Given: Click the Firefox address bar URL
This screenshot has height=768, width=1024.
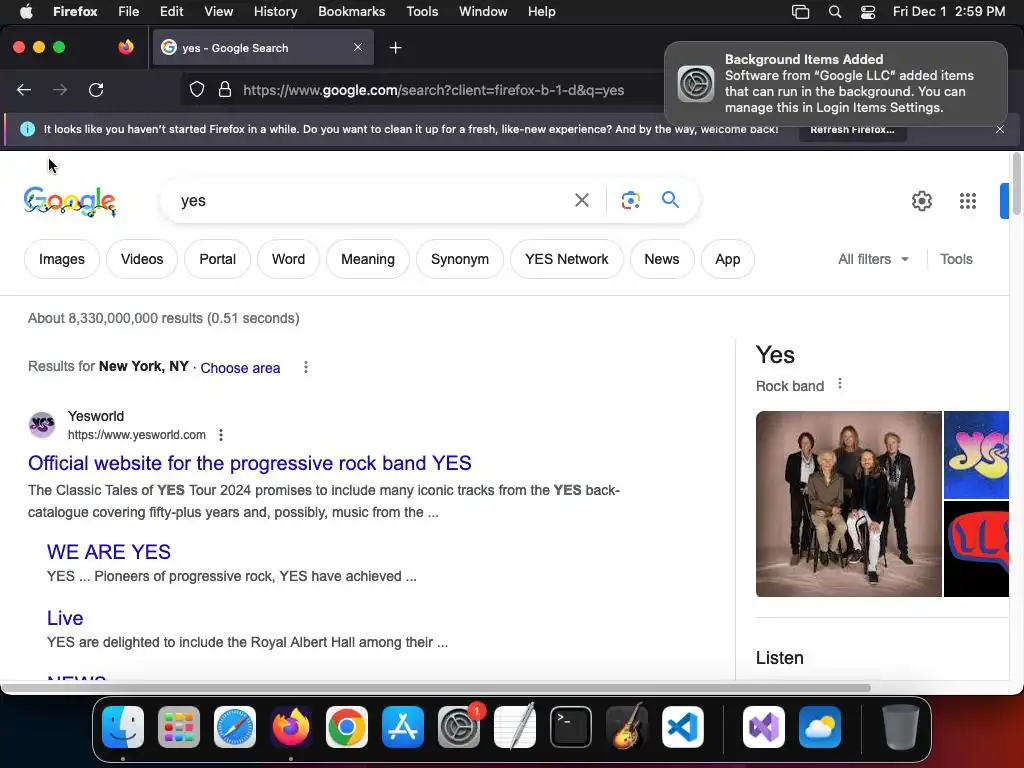Looking at the screenshot, I should (x=434, y=90).
